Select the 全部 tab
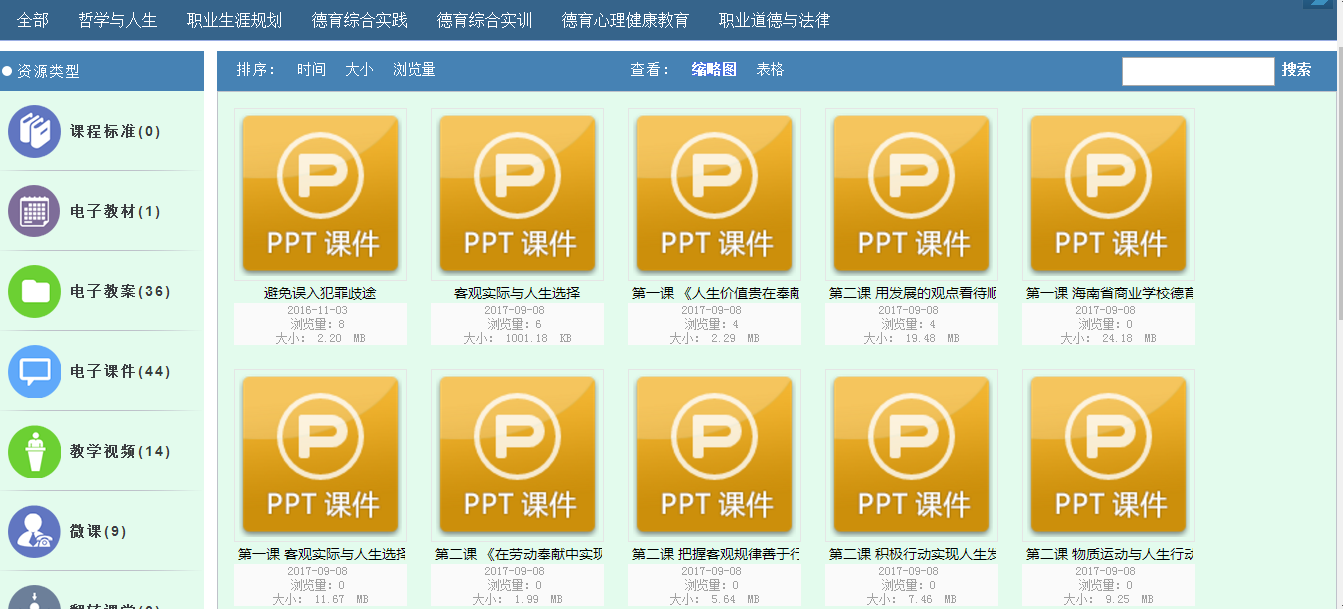This screenshot has width=1343, height=609. point(33,20)
